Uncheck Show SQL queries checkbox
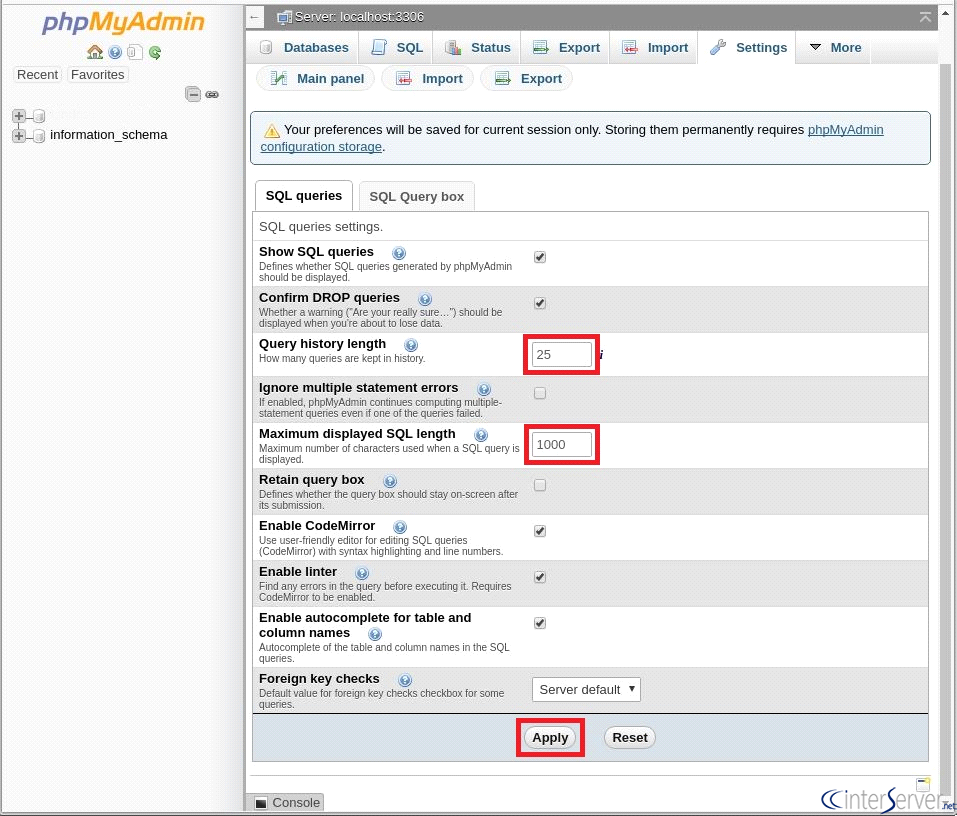 (x=540, y=257)
